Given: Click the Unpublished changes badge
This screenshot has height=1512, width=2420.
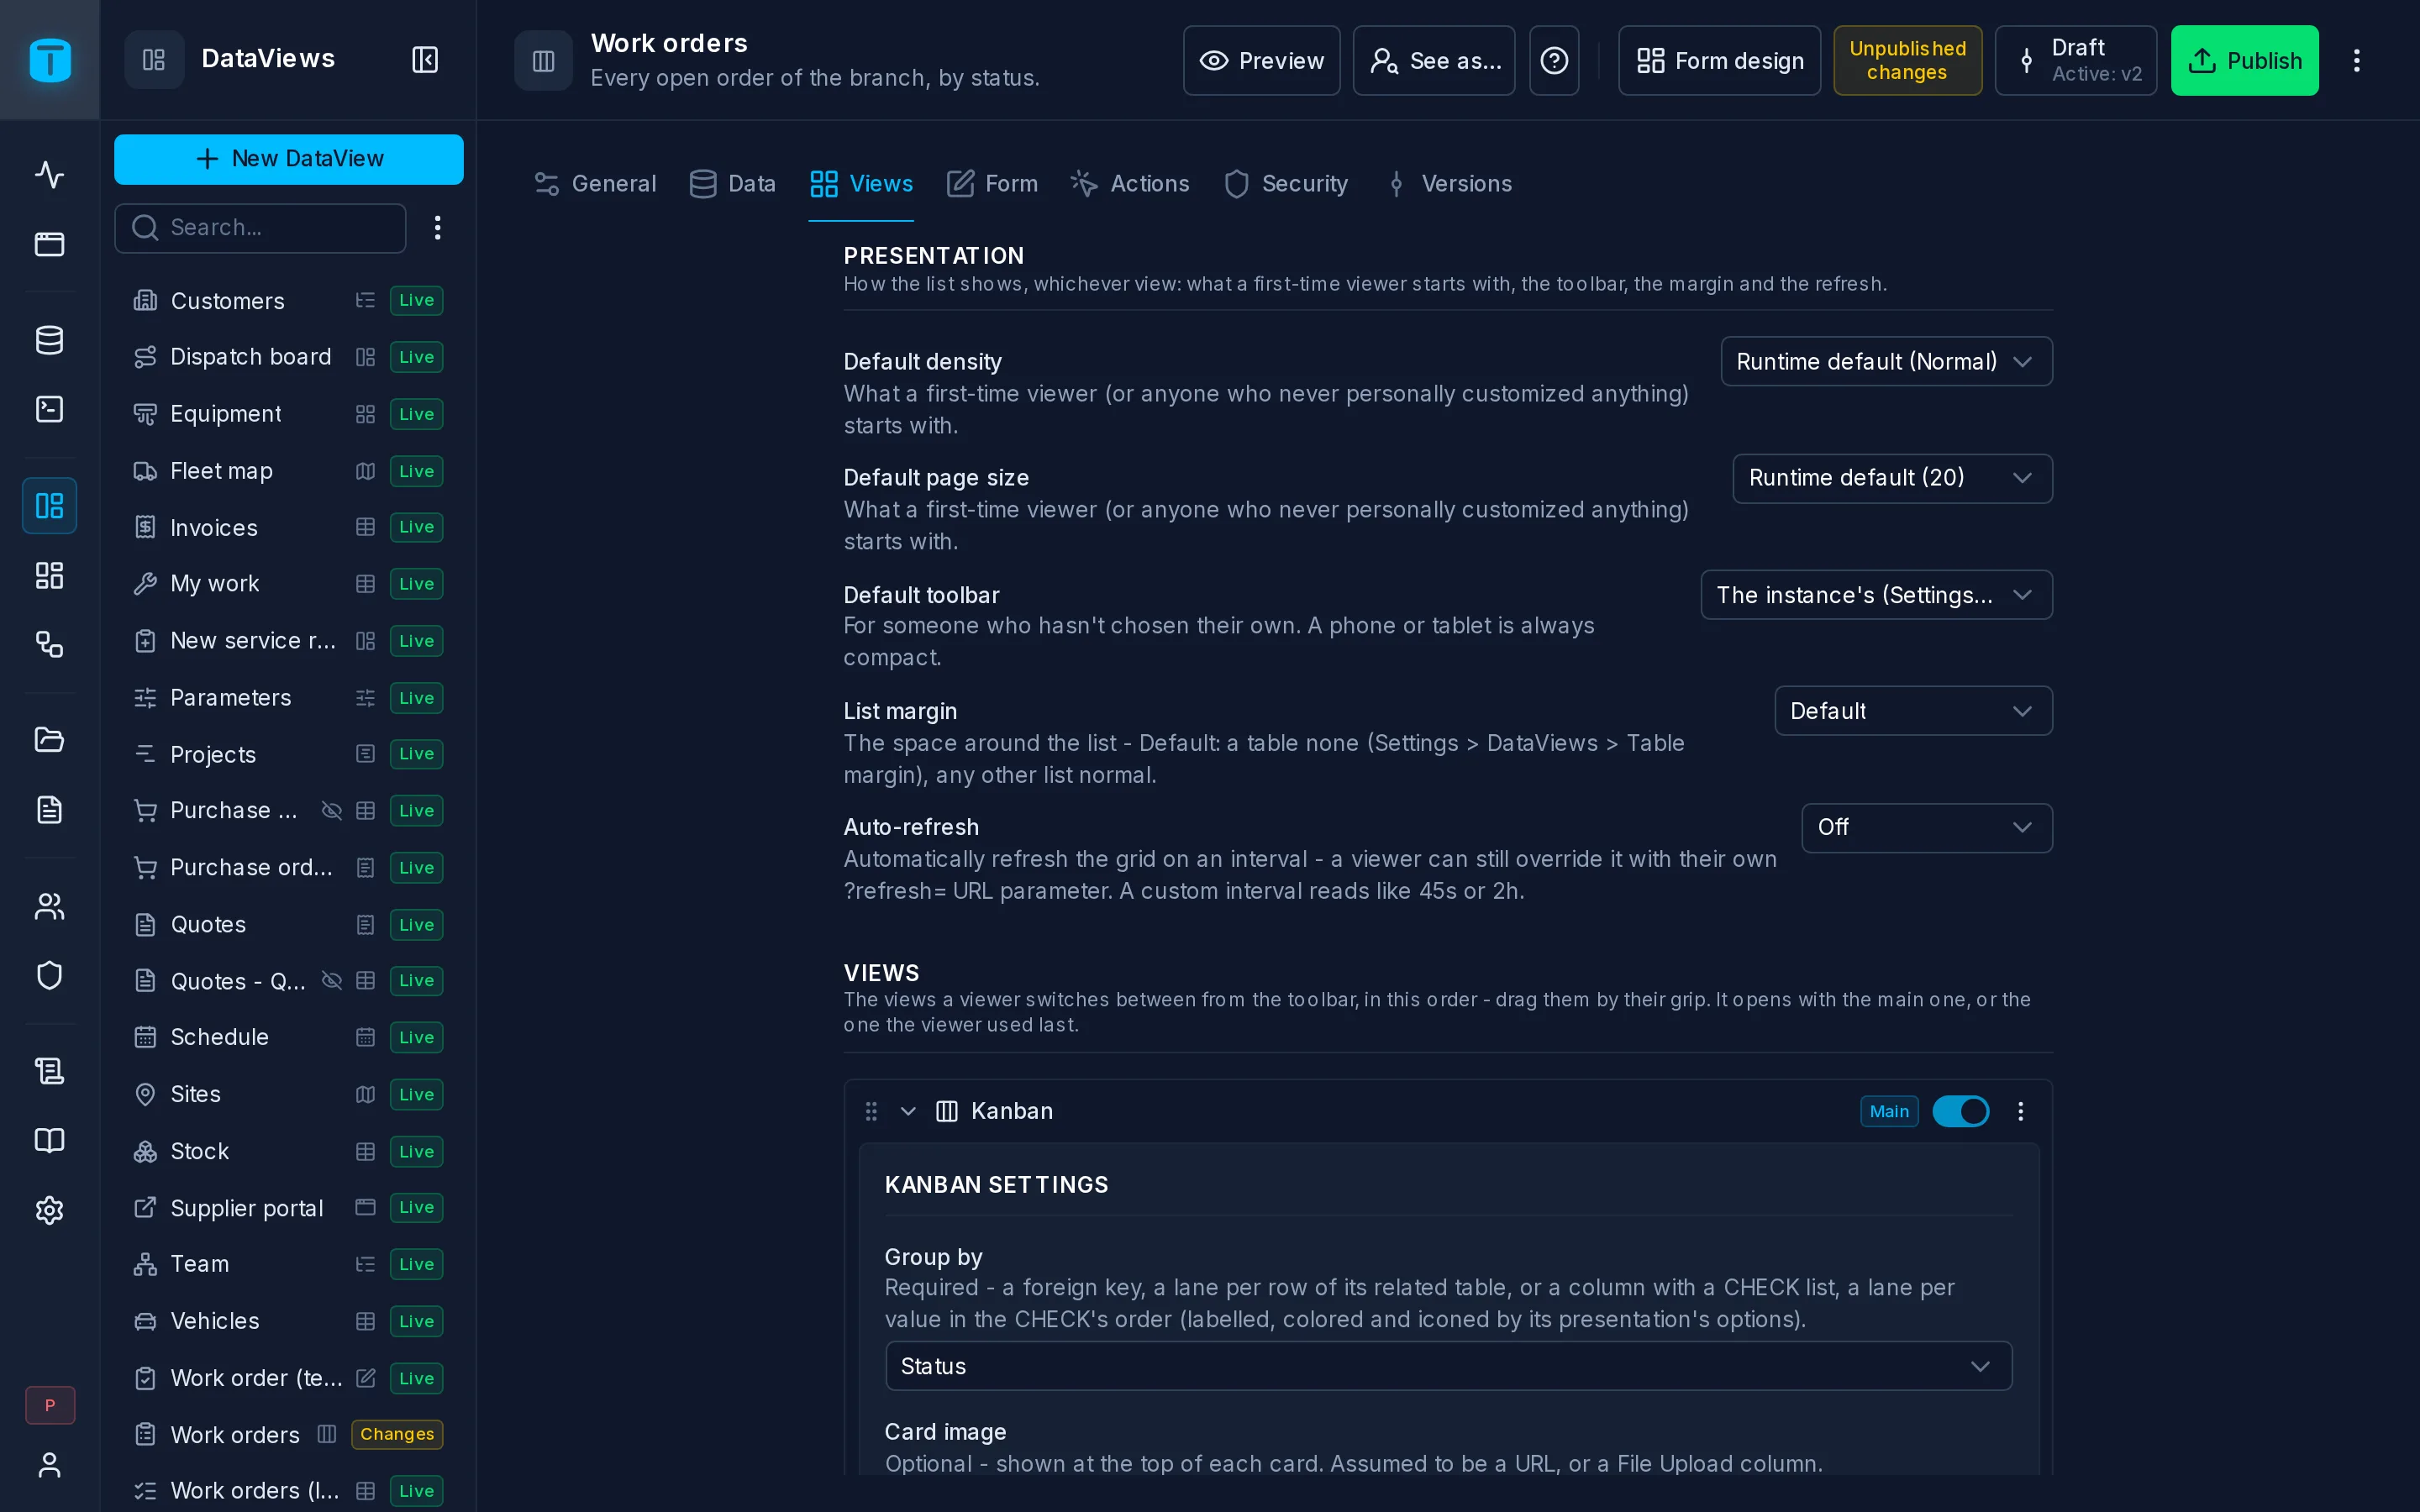Looking at the screenshot, I should 1907,61.
